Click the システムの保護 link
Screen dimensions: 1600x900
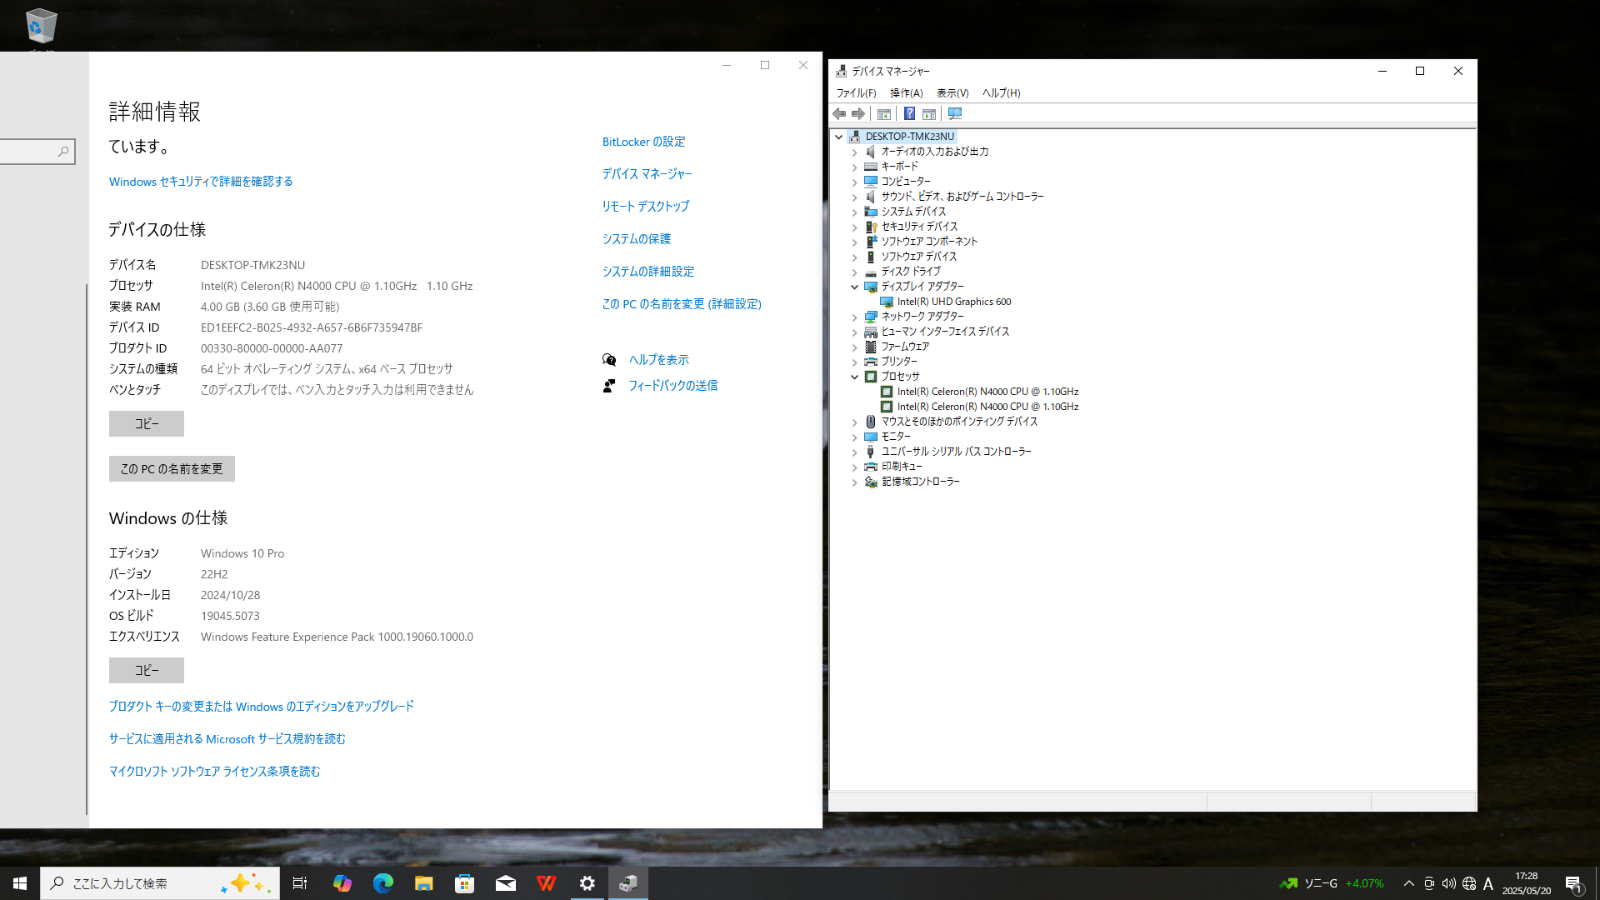coord(636,239)
